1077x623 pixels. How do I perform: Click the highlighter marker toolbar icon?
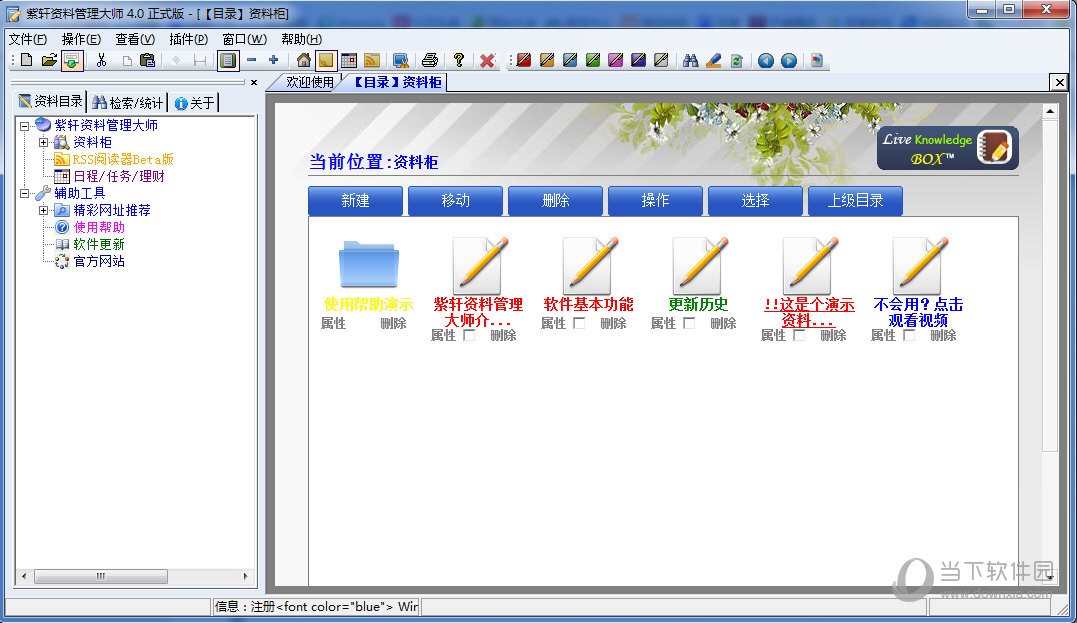click(714, 60)
